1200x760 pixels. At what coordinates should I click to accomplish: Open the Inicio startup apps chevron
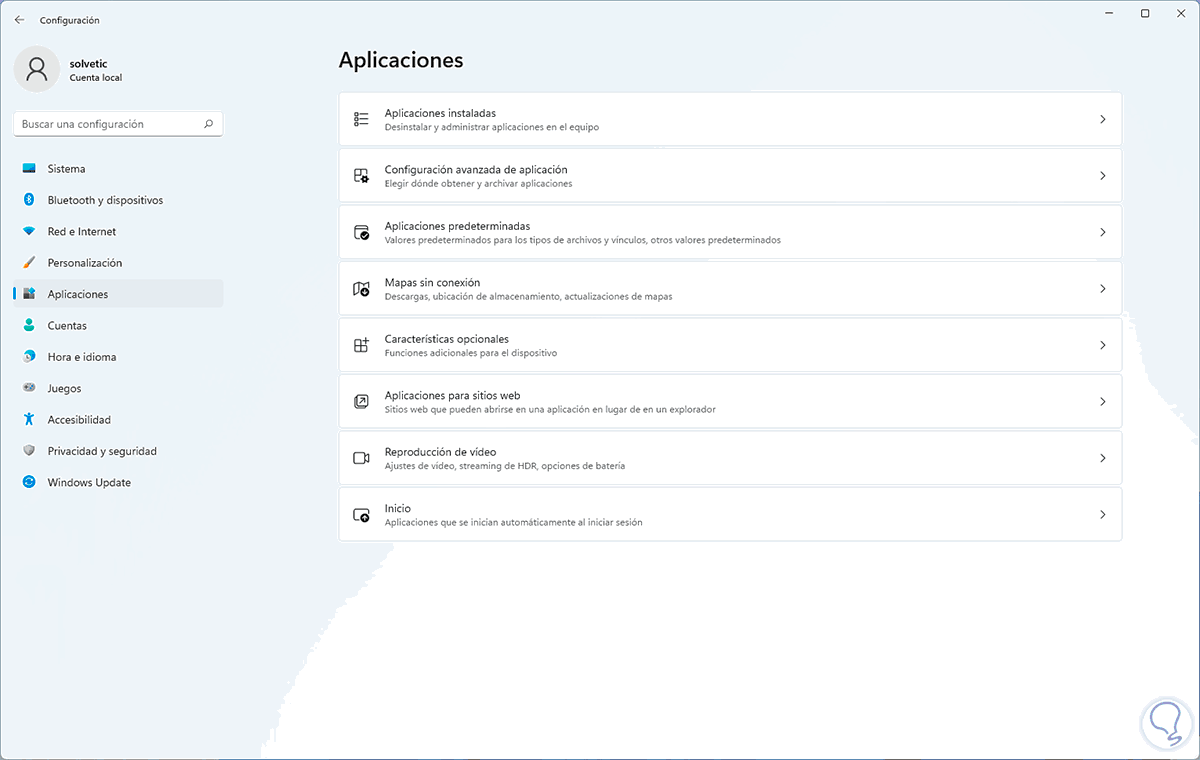pos(1102,514)
